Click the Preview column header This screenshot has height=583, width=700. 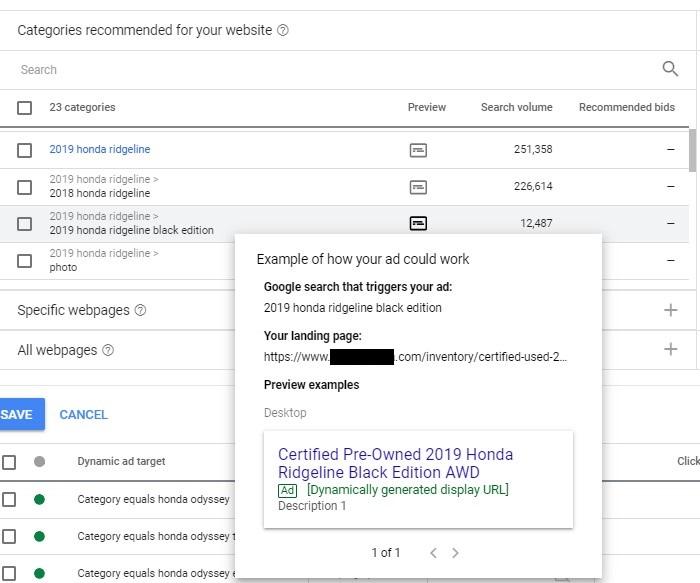[x=427, y=107]
